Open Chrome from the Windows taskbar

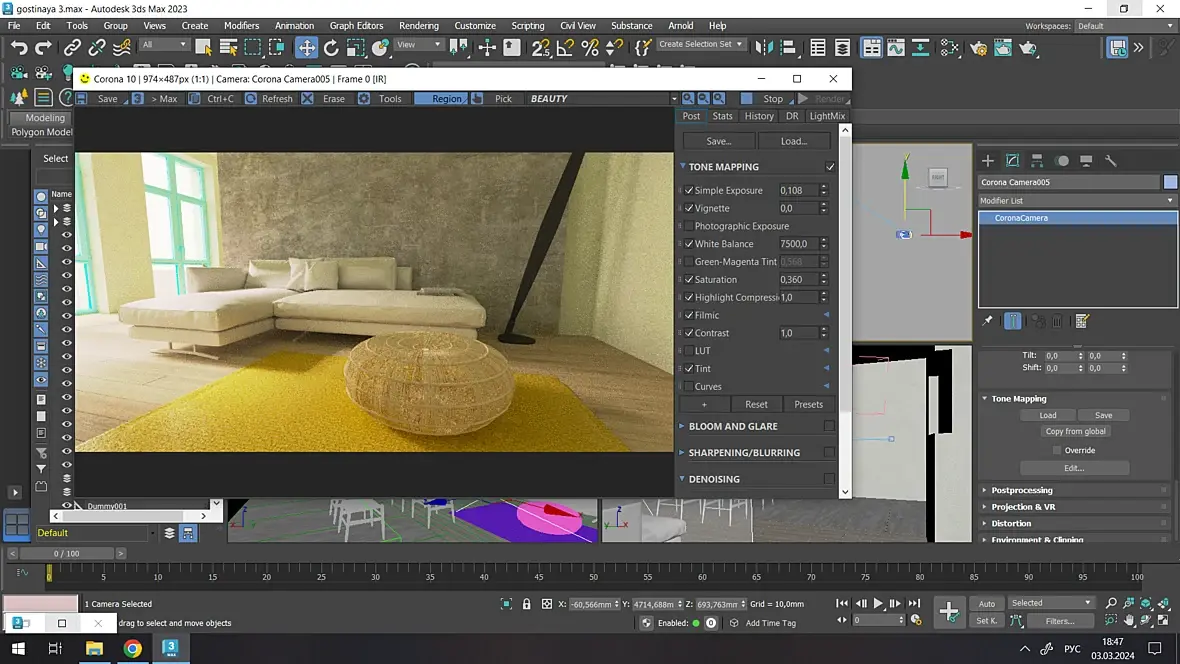[x=132, y=648]
